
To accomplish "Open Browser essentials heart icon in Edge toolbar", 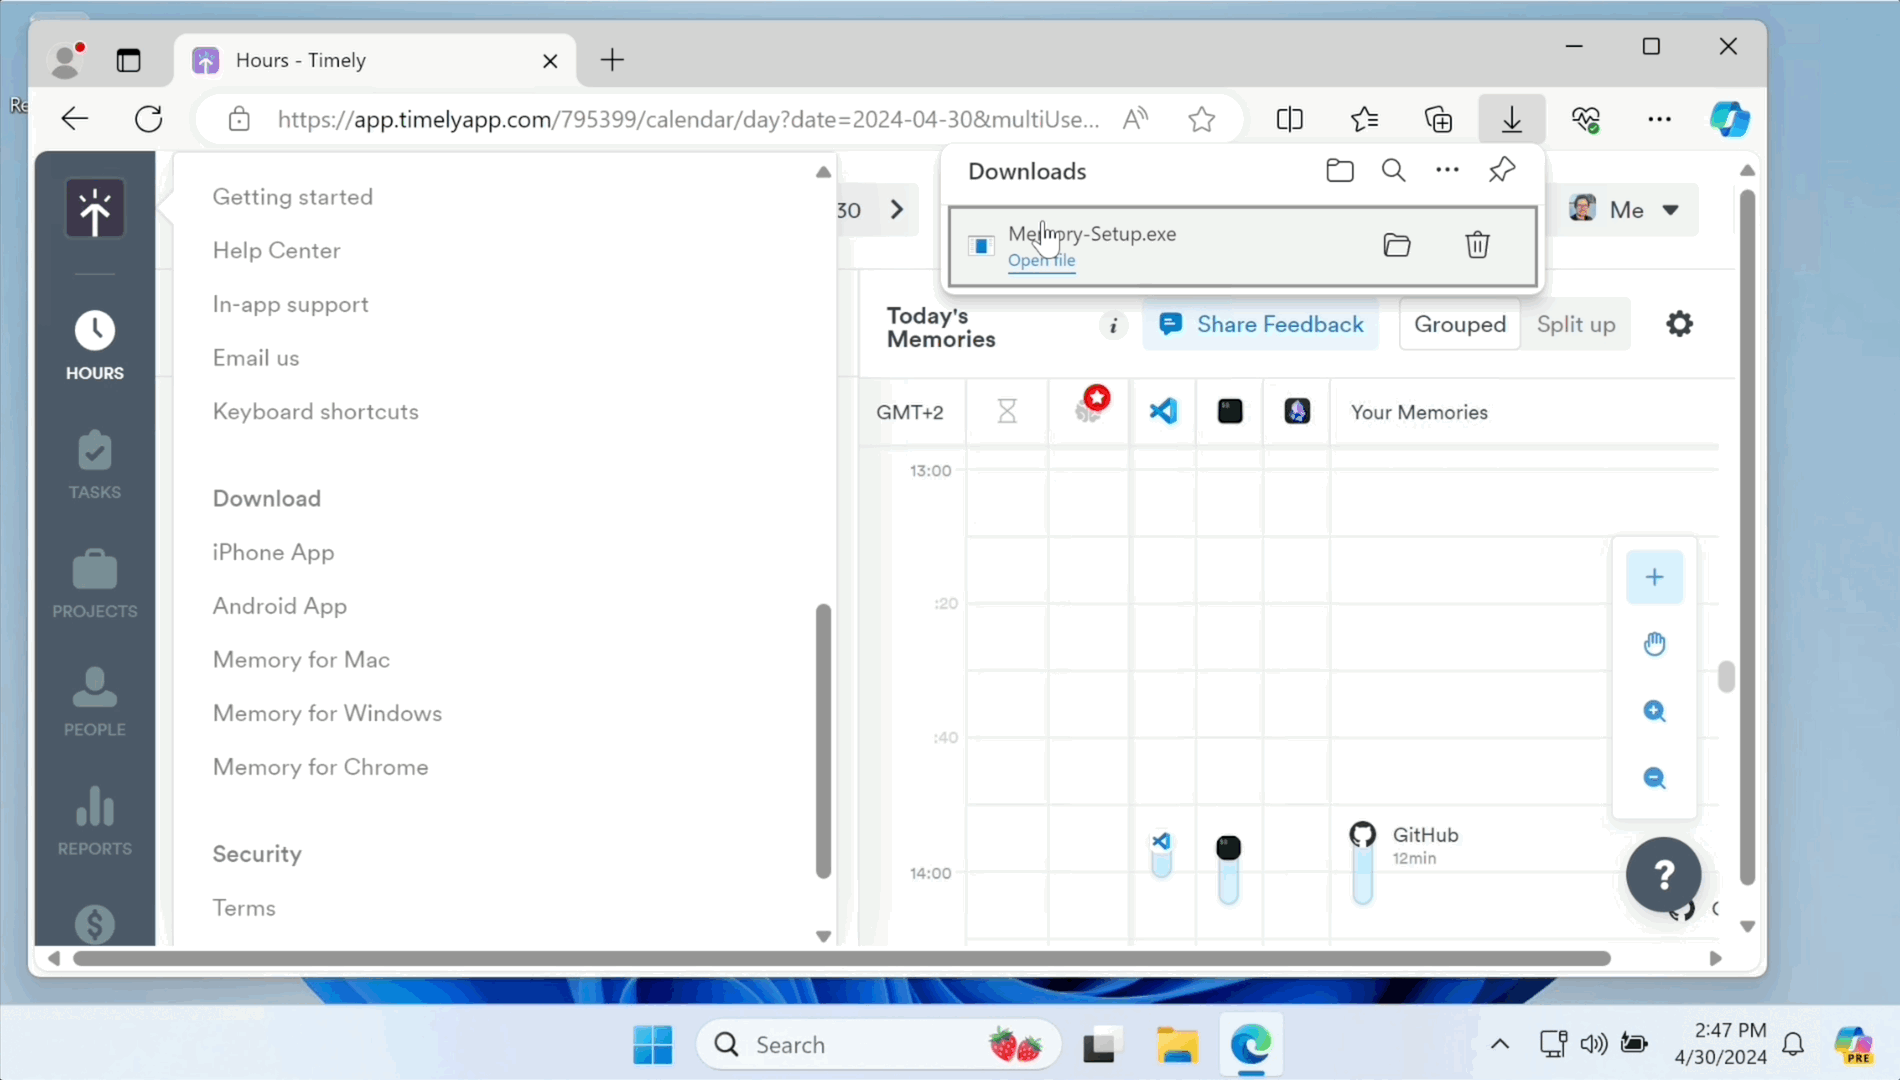I will [1587, 119].
